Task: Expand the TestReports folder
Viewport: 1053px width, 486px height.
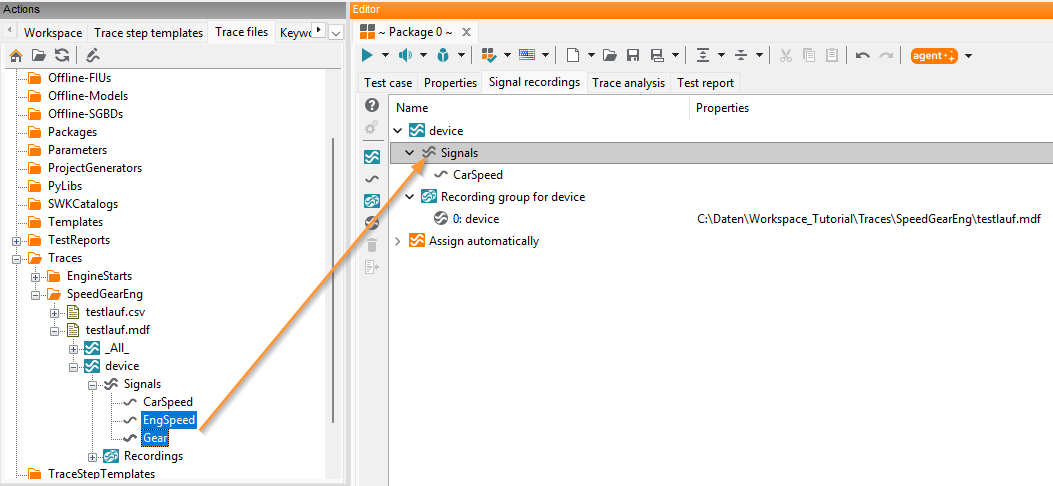Action: point(17,240)
